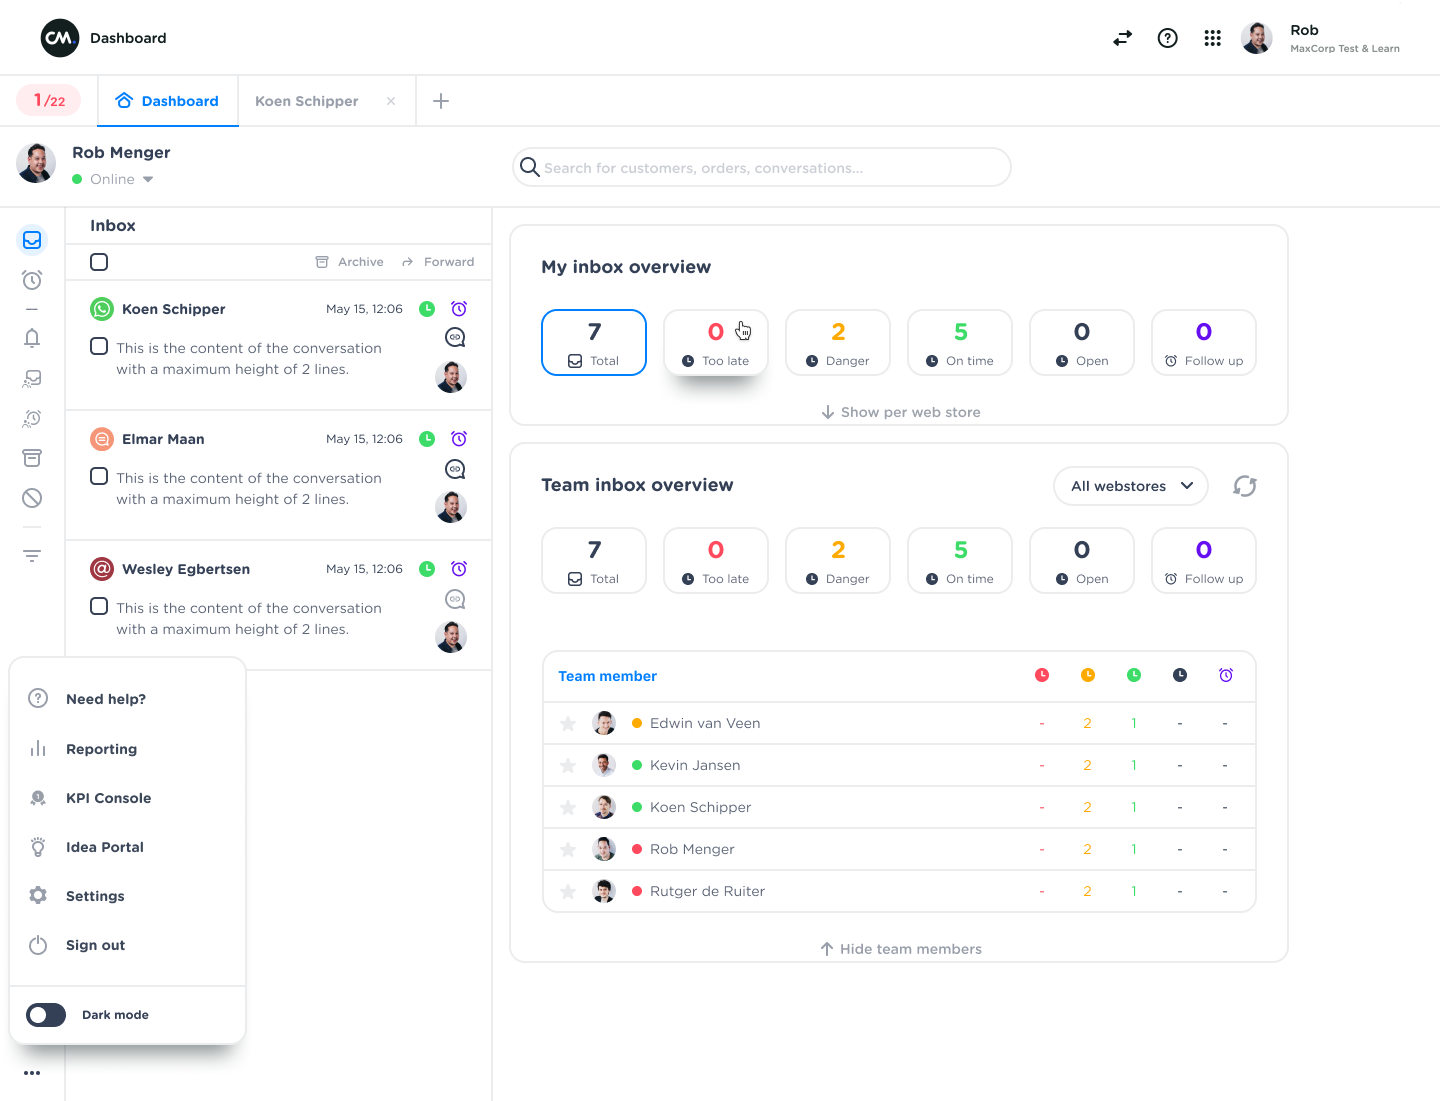The height and width of the screenshot is (1101, 1440).
Task: Select Settings from the menu
Action: pos(95,895)
